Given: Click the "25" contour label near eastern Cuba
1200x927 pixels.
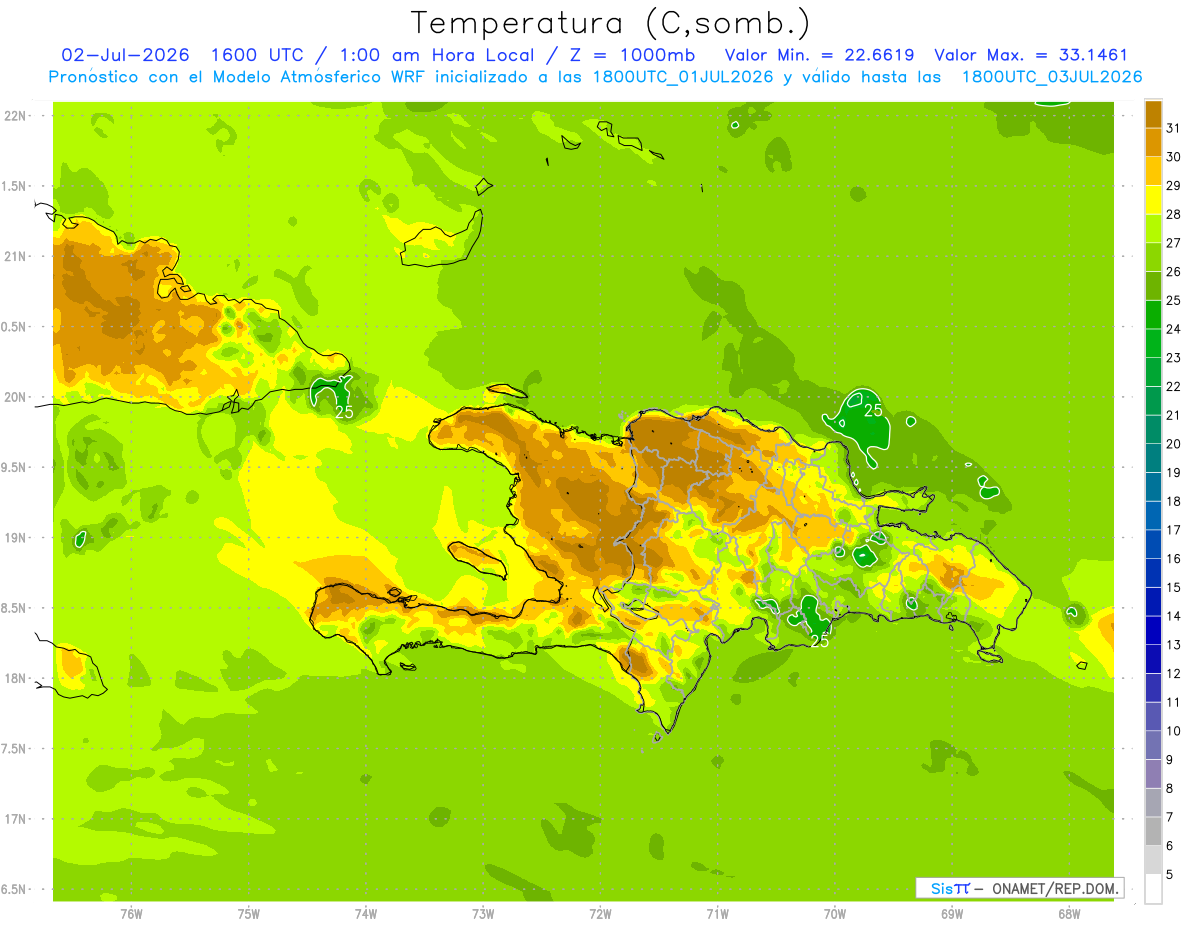Looking at the screenshot, I should click(x=344, y=411).
